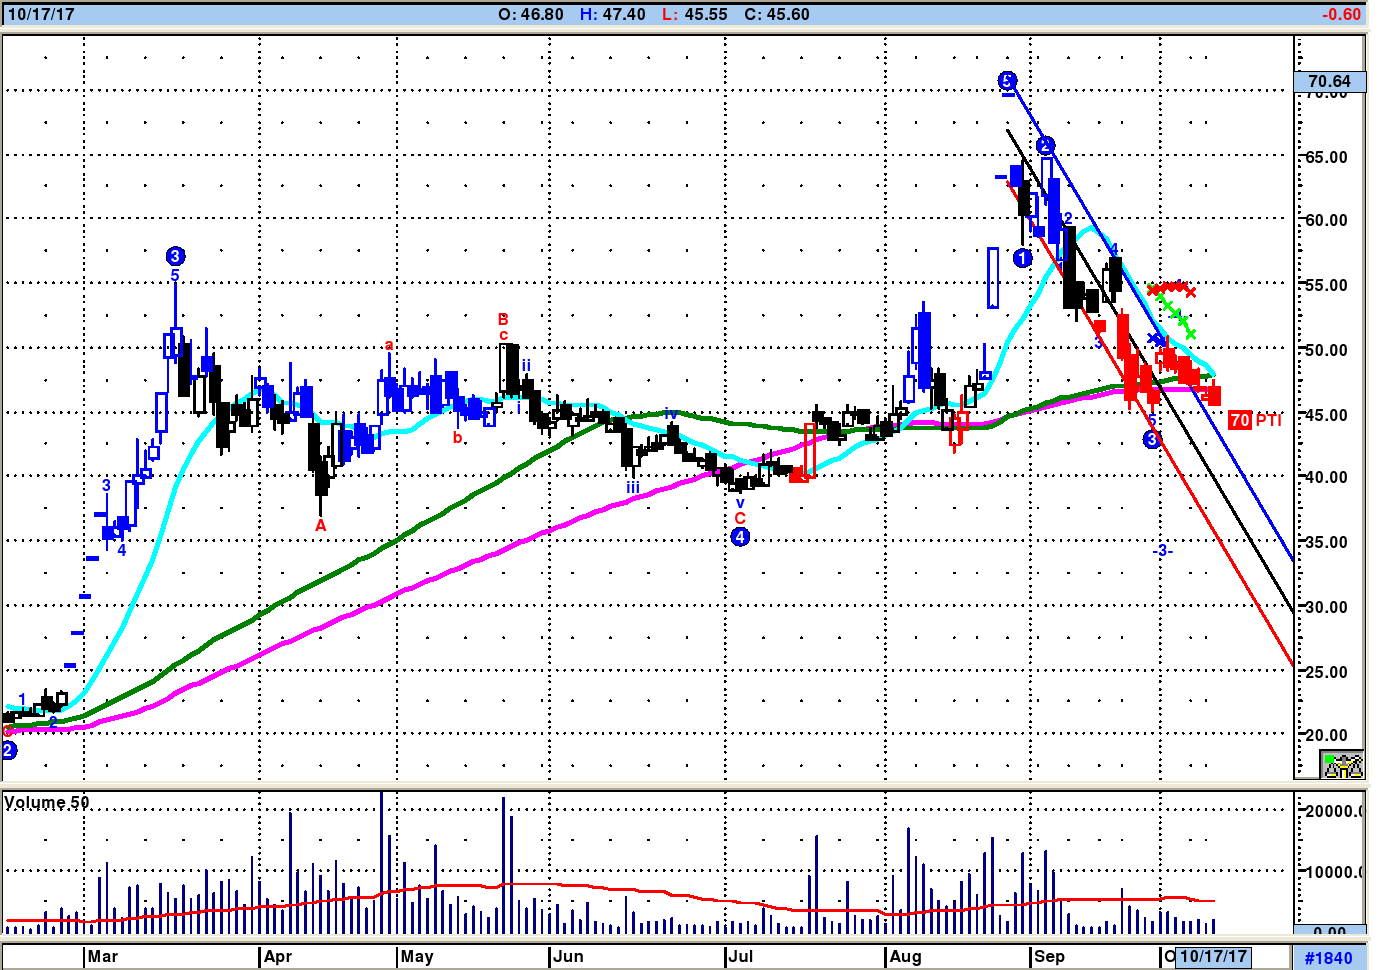Click the Mar month label
The width and height of the screenshot is (1400, 970).
click(102, 956)
